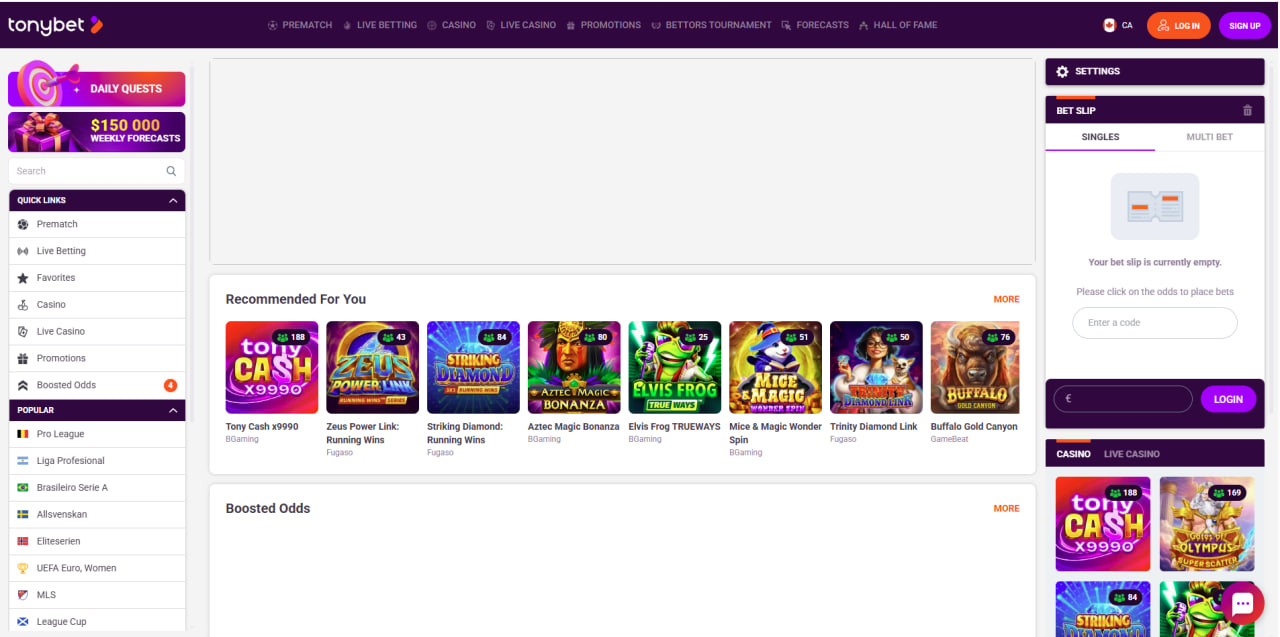The image size is (1280, 637).
Task: Click the Sweden flag next to Allsvenskan
Action: pos(23,514)
